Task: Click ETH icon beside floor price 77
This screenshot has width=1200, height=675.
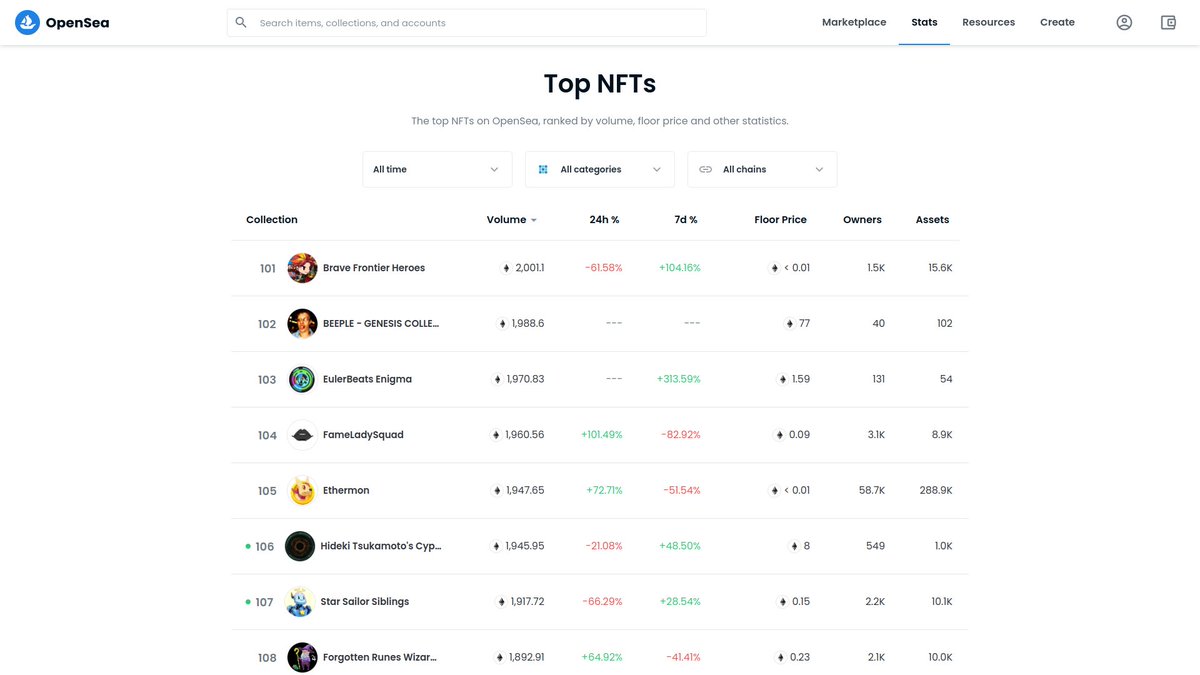Action: pyautogui.click(x=790, y=324)
